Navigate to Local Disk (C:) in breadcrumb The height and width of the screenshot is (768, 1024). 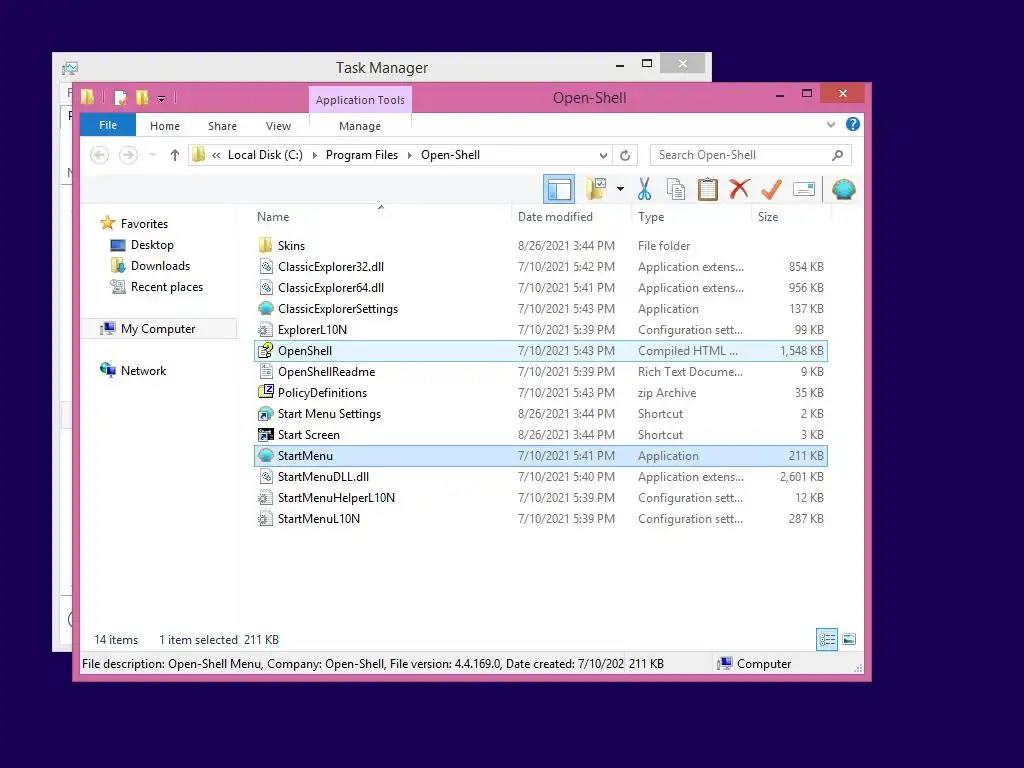[265, 155]
